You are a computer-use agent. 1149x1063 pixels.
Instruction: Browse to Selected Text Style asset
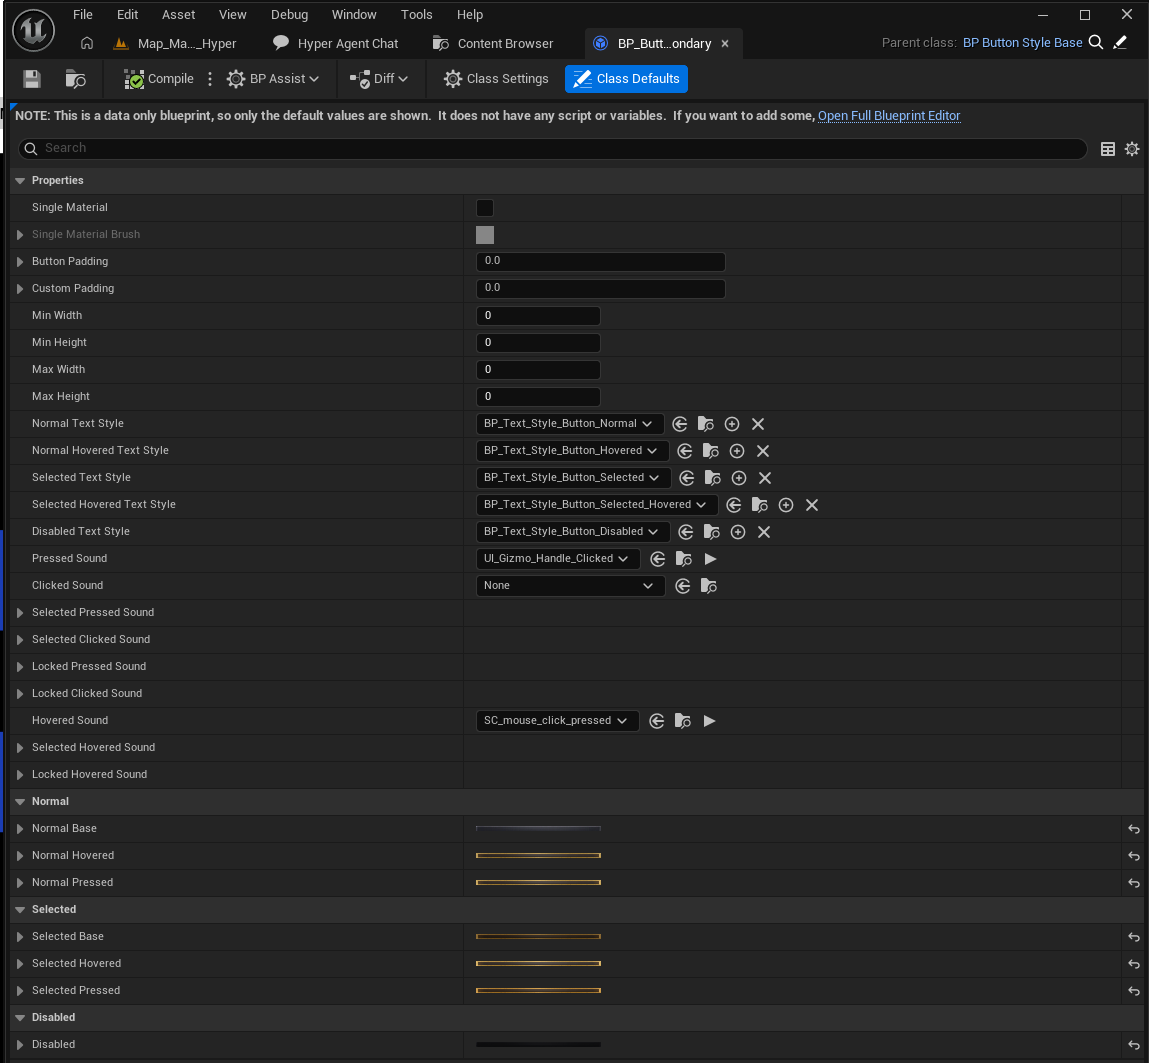(x=712, y=478)
